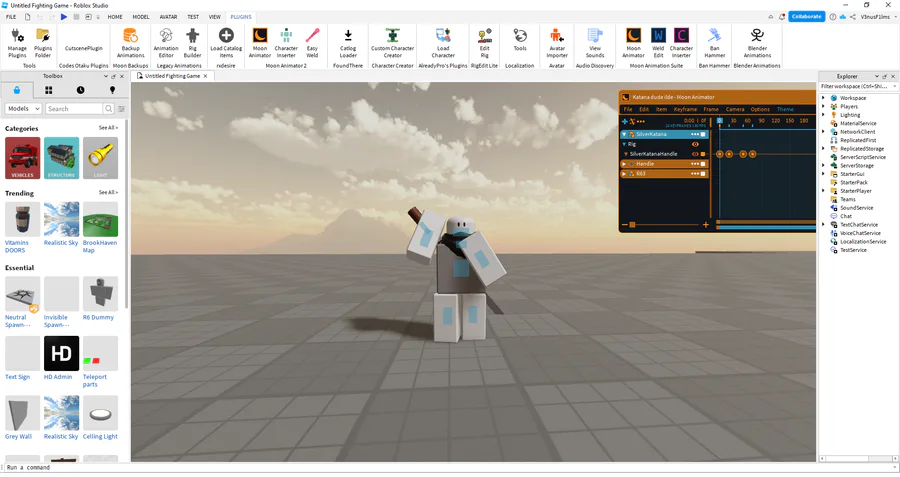
Task: Open the FILE menu
Action: coord(11,17)
